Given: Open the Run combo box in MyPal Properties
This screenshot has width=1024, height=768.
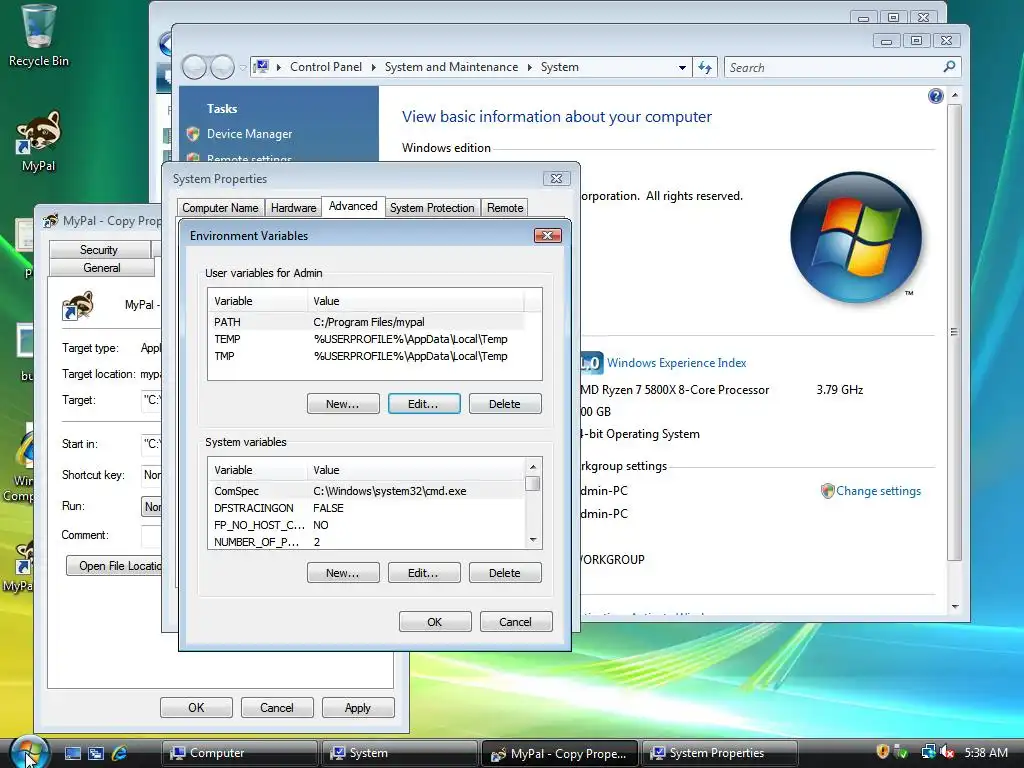Looking at the screenshot, I should pos(152,507).
